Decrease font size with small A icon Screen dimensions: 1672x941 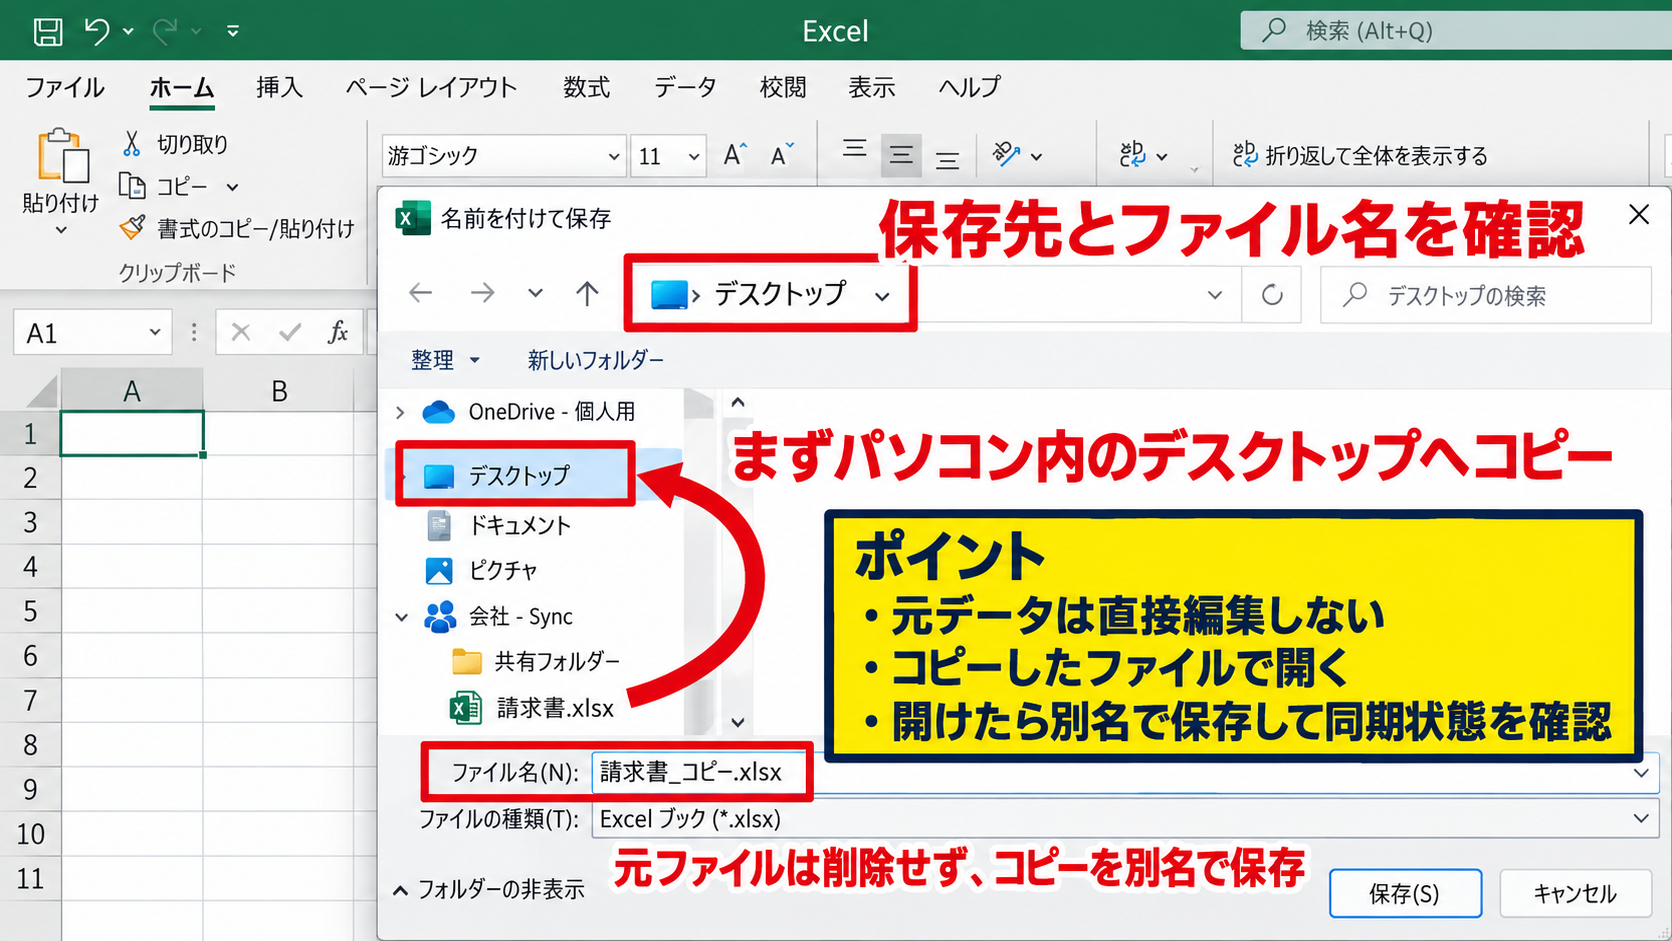tap(781, 155)
